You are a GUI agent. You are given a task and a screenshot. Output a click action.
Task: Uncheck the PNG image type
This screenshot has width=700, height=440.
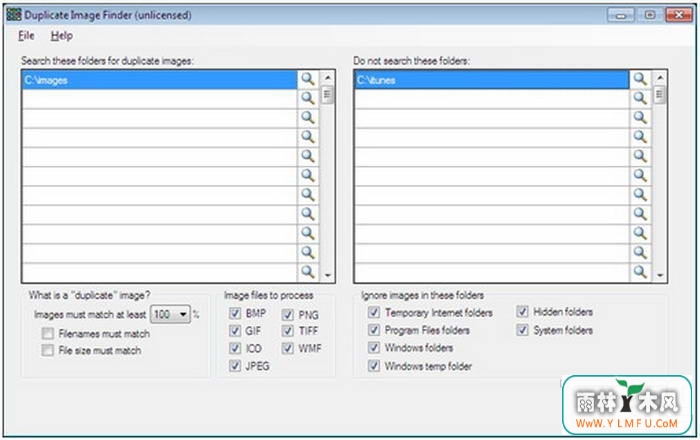pyautogui.click(x=288, y=315)
